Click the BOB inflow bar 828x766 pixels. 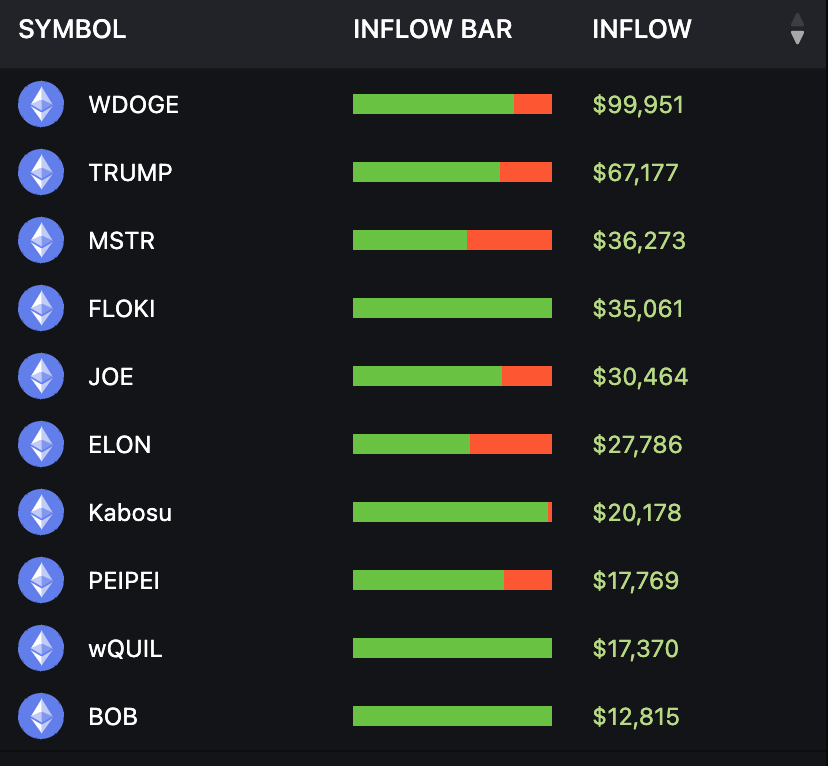pyautogui.click(x=453, y=716)
